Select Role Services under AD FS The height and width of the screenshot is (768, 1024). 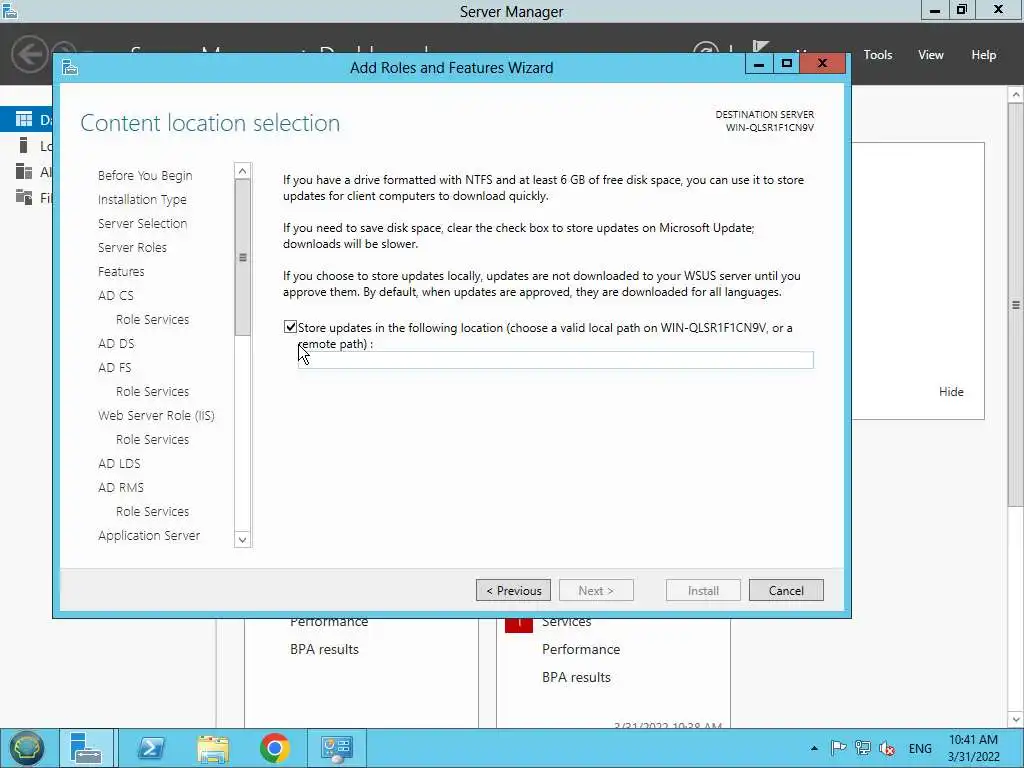coord(153,391)
